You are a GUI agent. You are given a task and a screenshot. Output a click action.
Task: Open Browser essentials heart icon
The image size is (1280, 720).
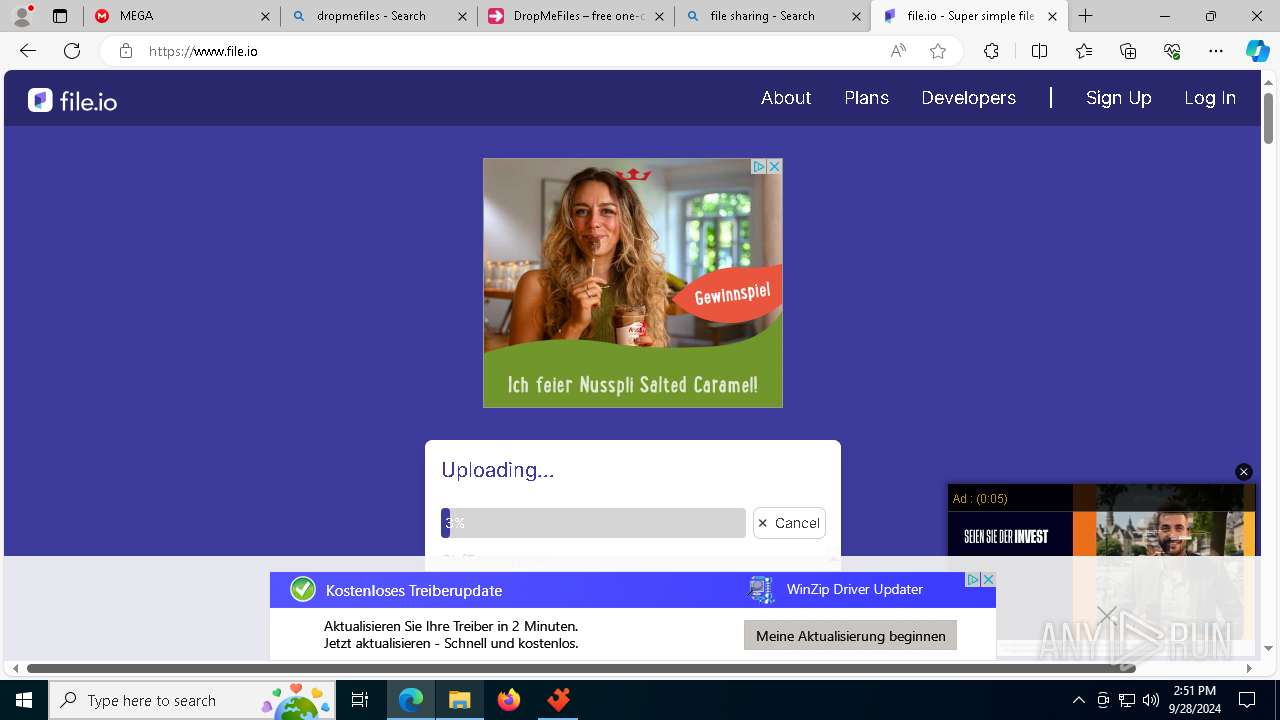click(x=1172, y=51)
